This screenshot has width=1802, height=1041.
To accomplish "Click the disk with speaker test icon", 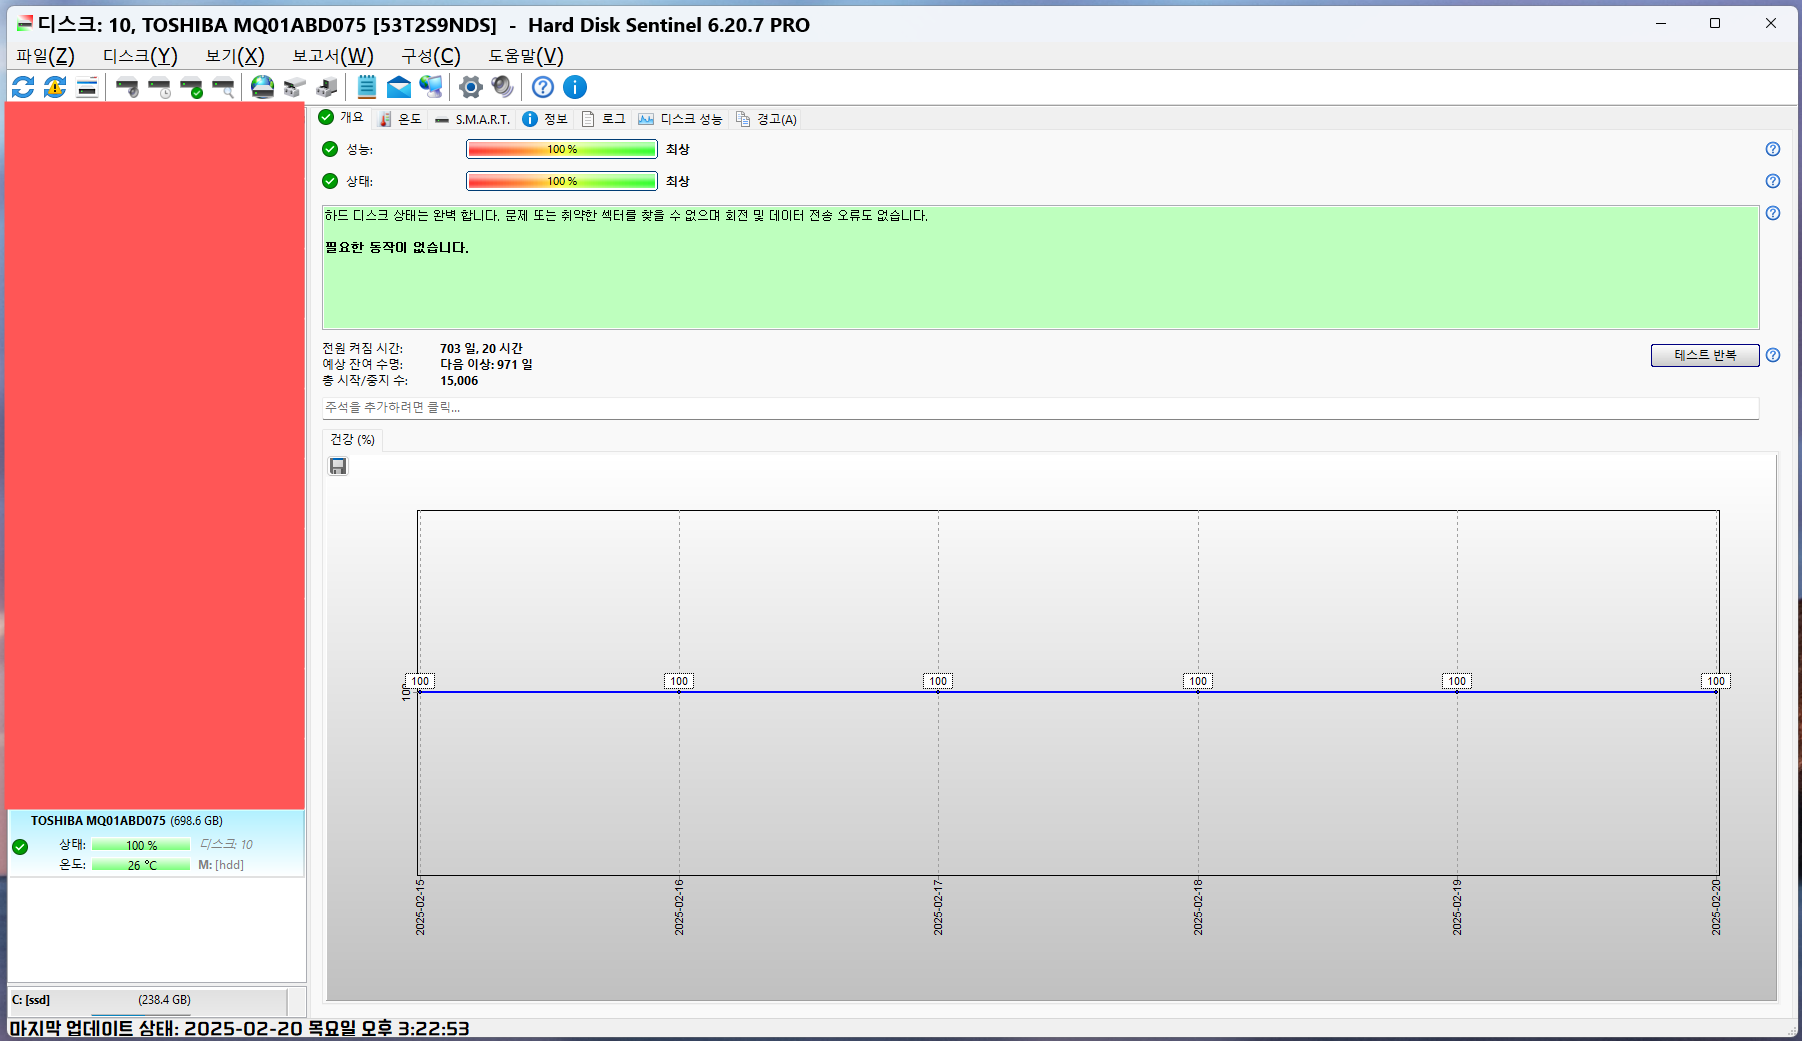I will coord(127,87).
